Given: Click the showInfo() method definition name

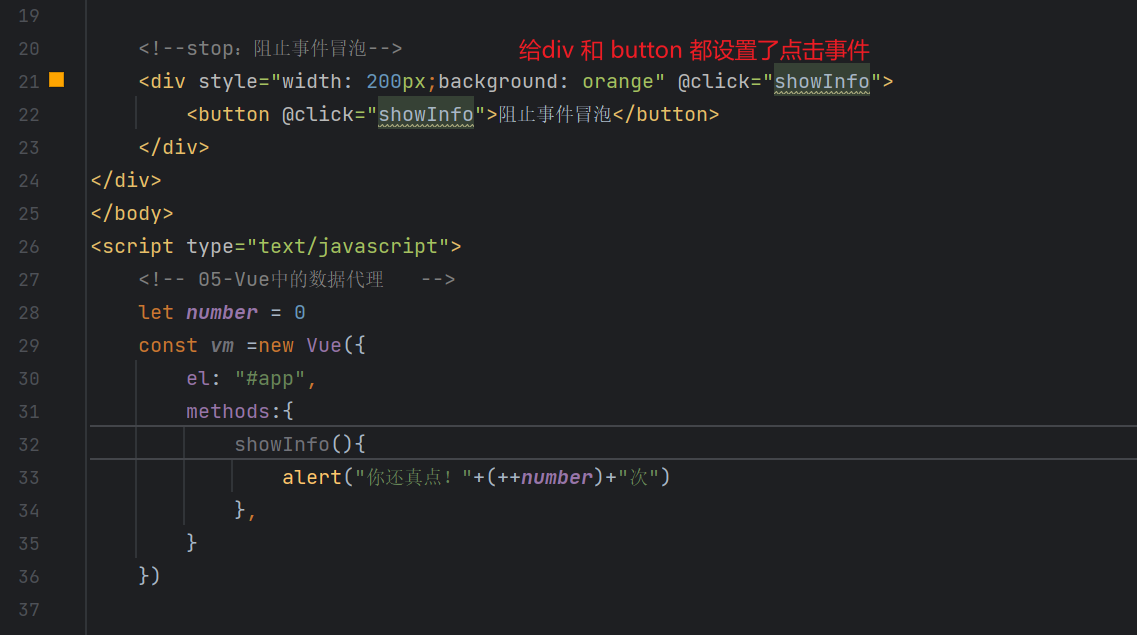Looking at the screenshot, I should pos(282,444).
